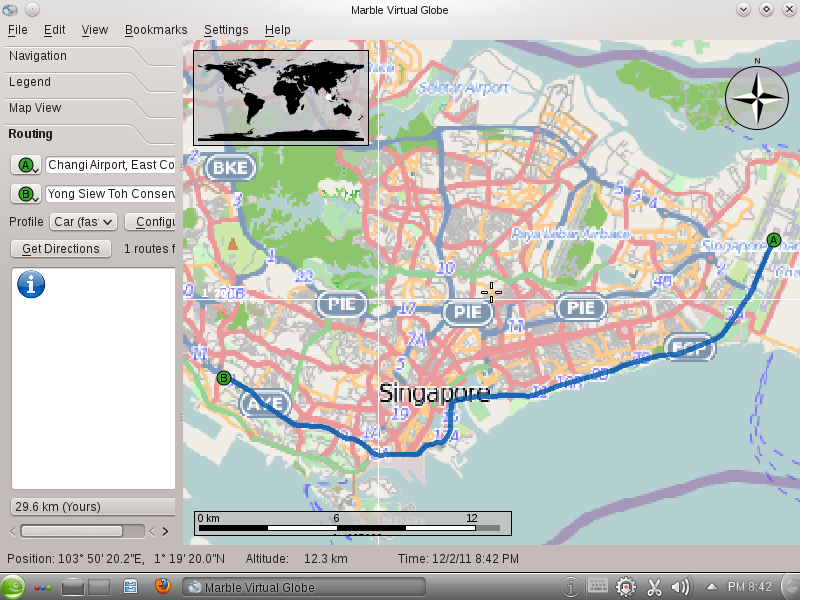Open the Legend tab
Viewport: 819px width, 600px height.
(30, 82)
